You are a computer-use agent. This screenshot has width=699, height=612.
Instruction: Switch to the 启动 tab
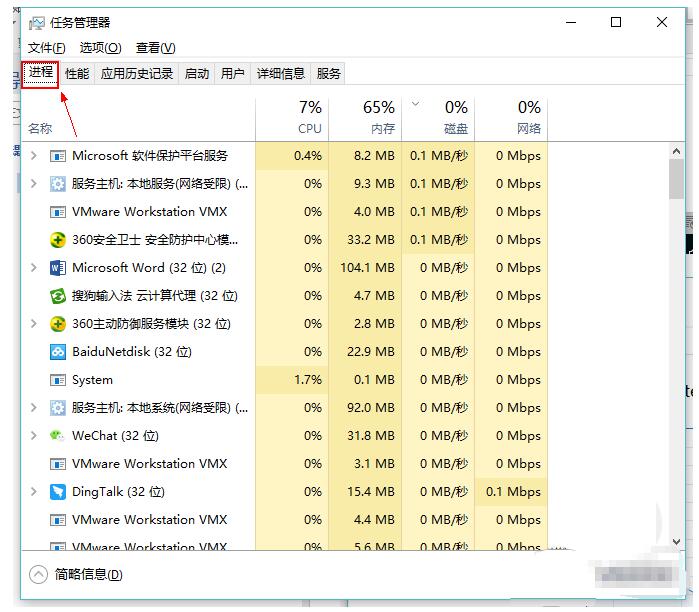pyautogui.click(x=197, y=74)
